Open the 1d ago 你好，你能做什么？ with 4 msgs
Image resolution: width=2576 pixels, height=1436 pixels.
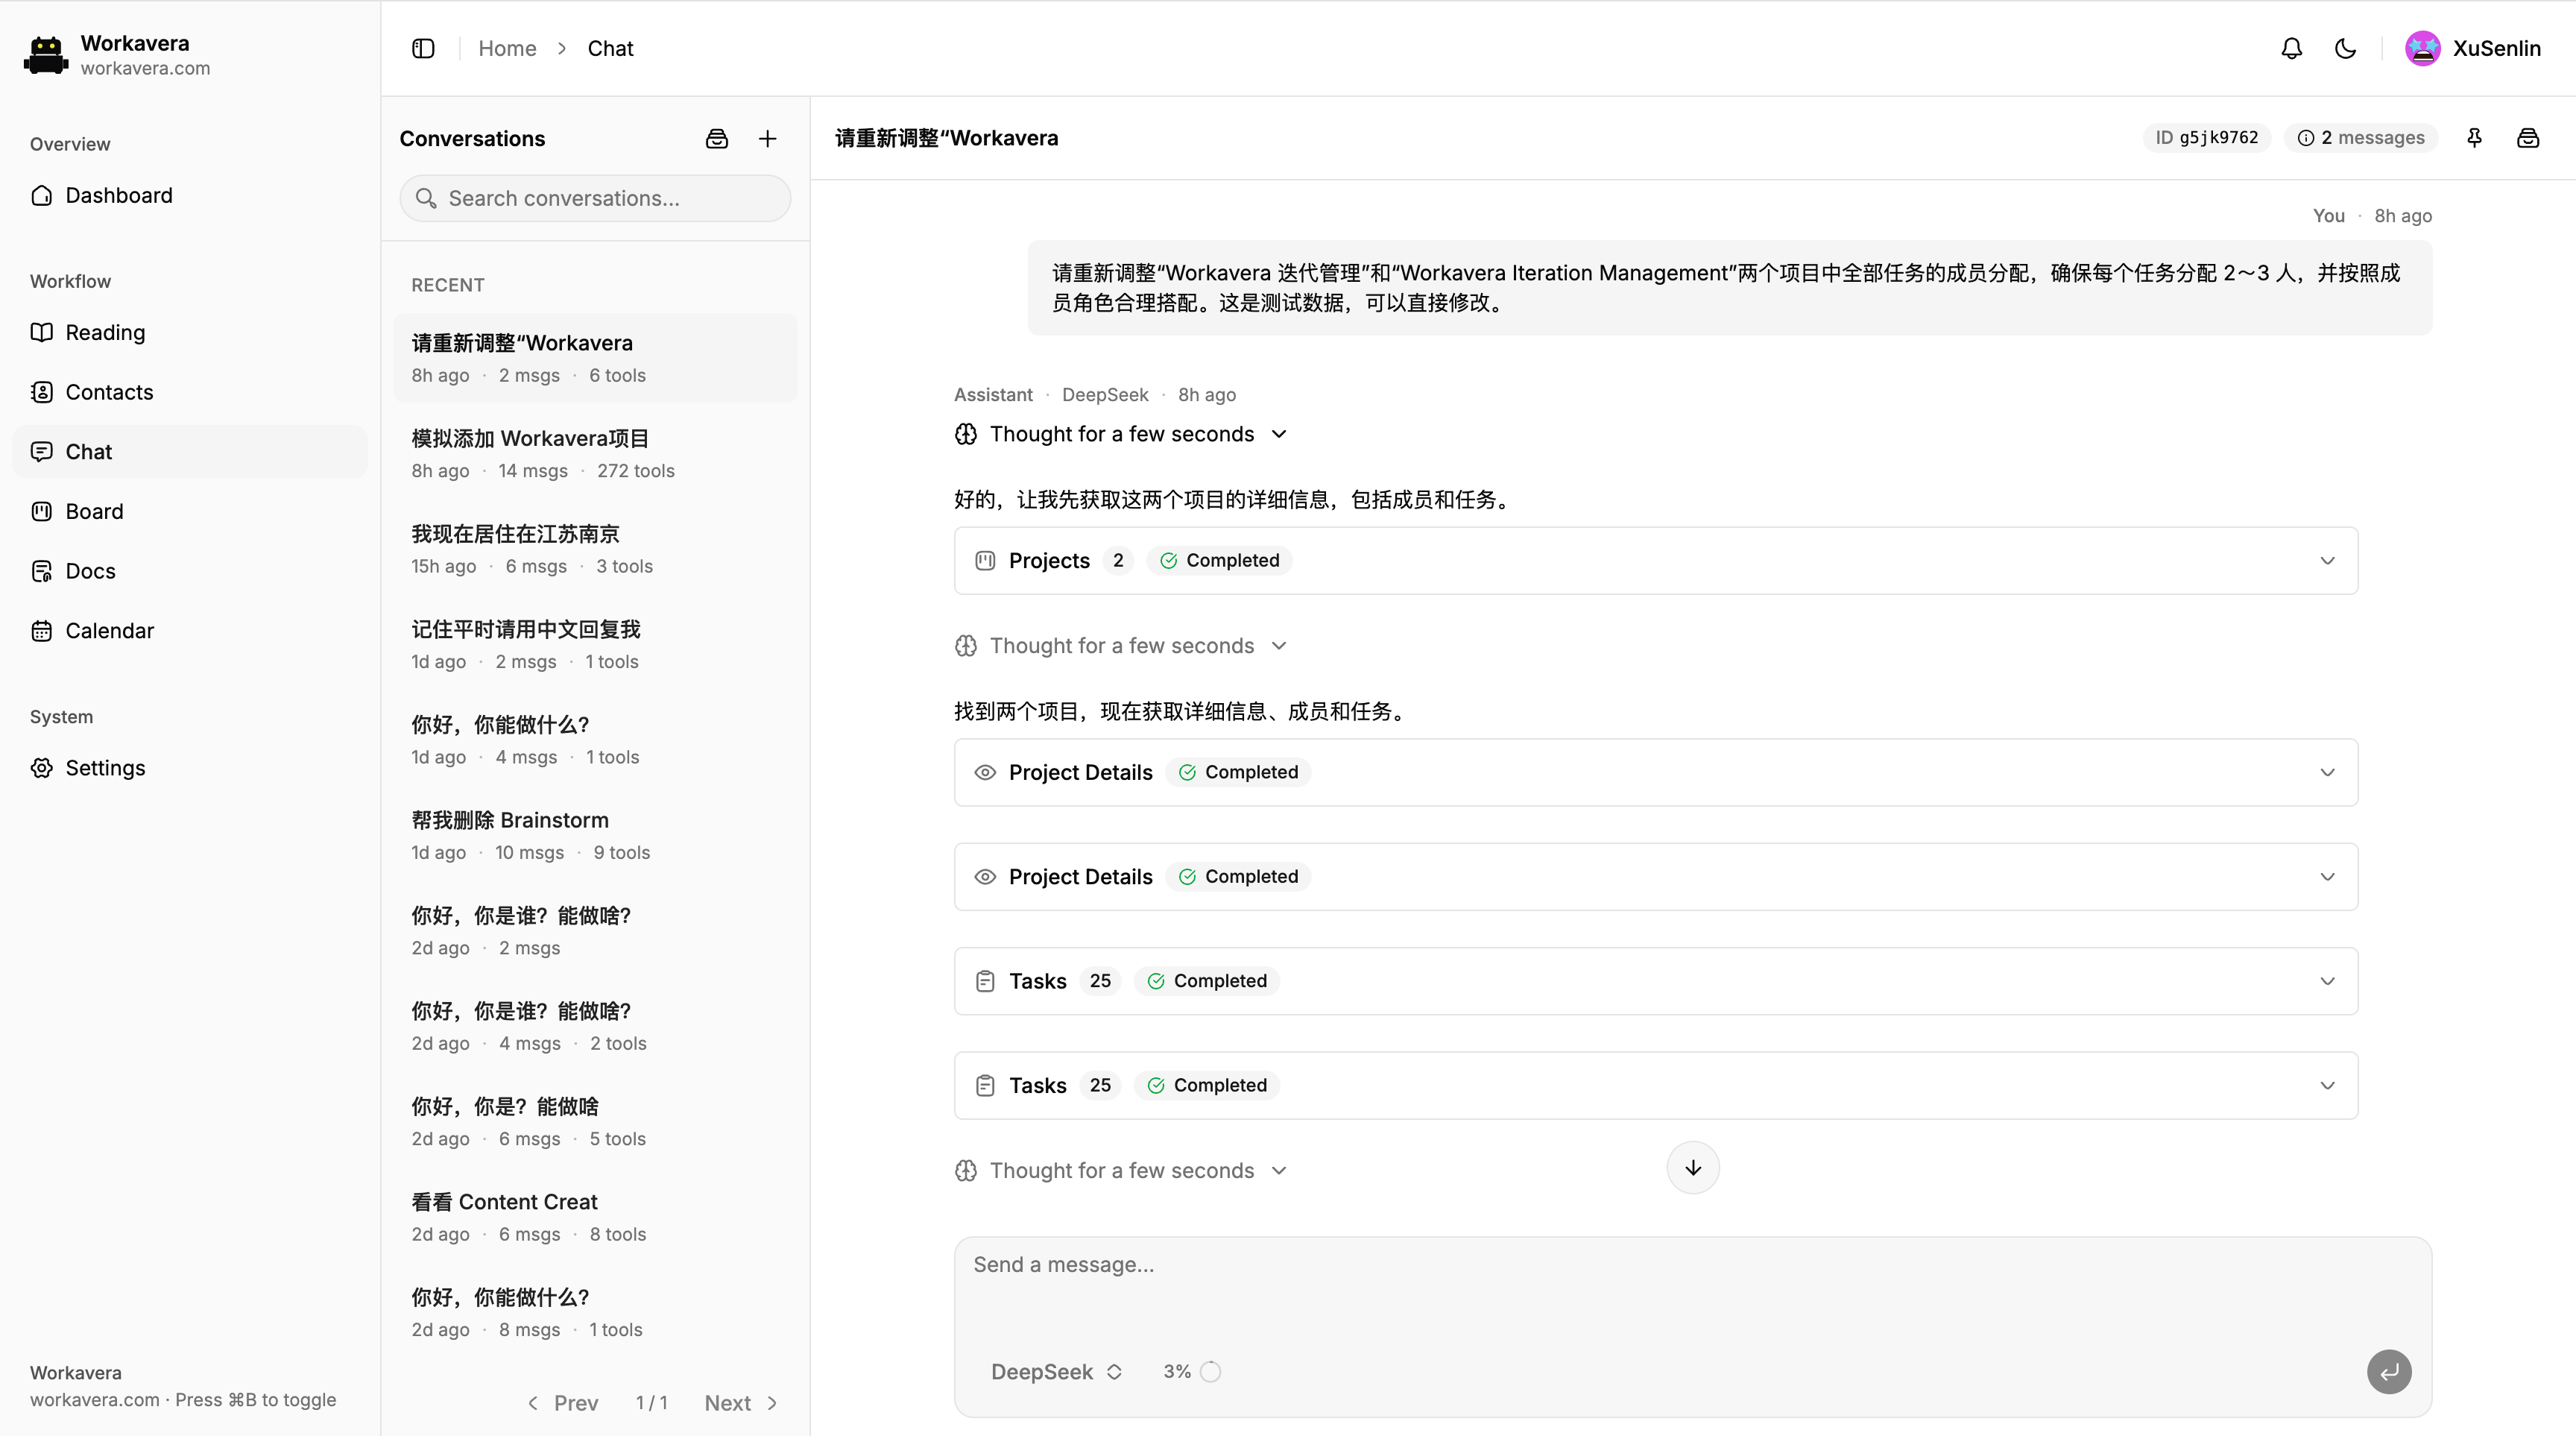pos(595,740)
